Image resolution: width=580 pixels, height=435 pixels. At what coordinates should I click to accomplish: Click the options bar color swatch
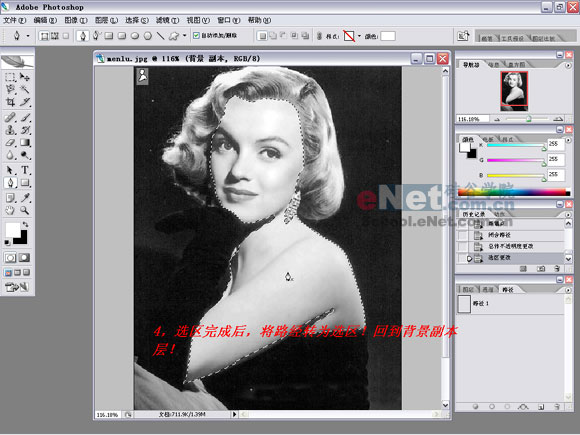388,36
